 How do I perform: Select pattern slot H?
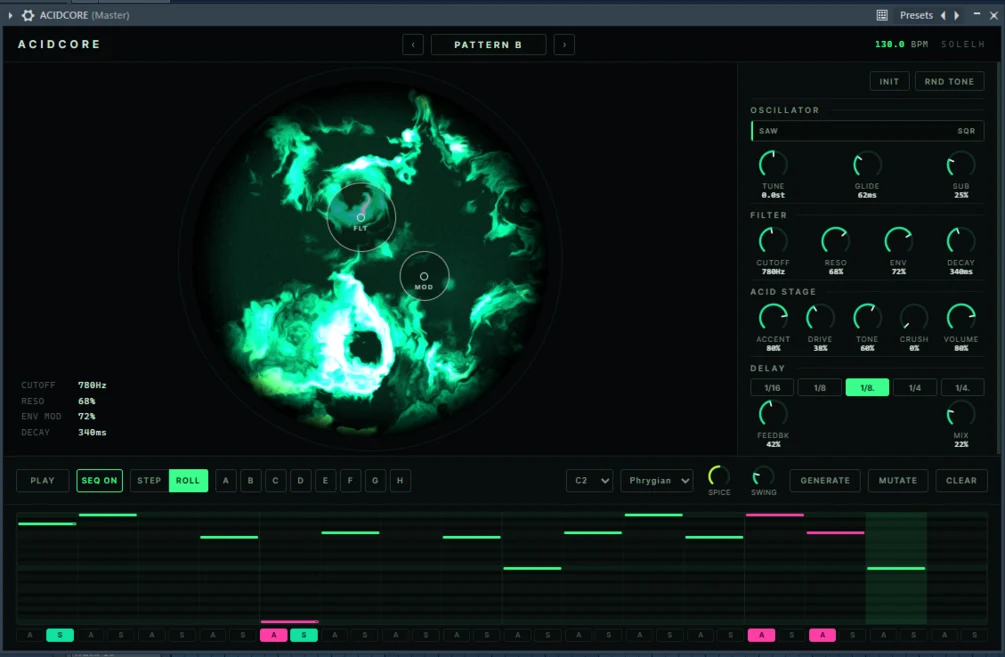point(400,481)
